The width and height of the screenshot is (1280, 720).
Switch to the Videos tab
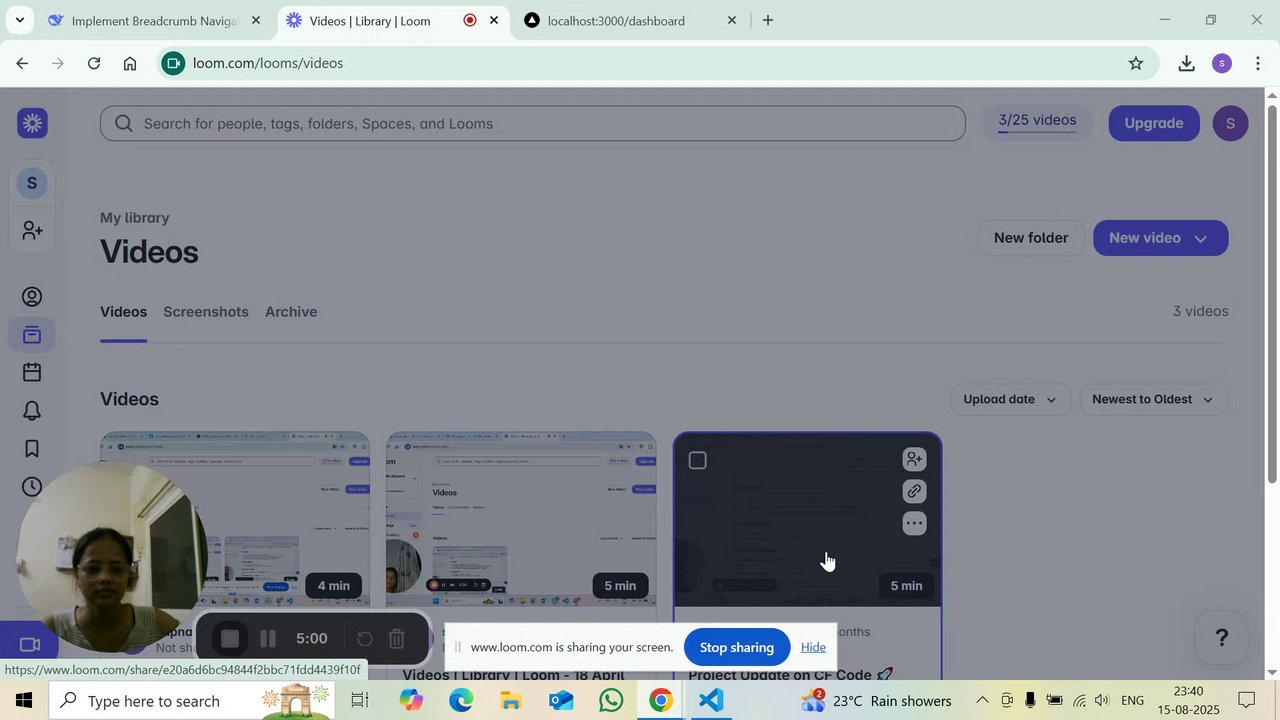[123, 312]
